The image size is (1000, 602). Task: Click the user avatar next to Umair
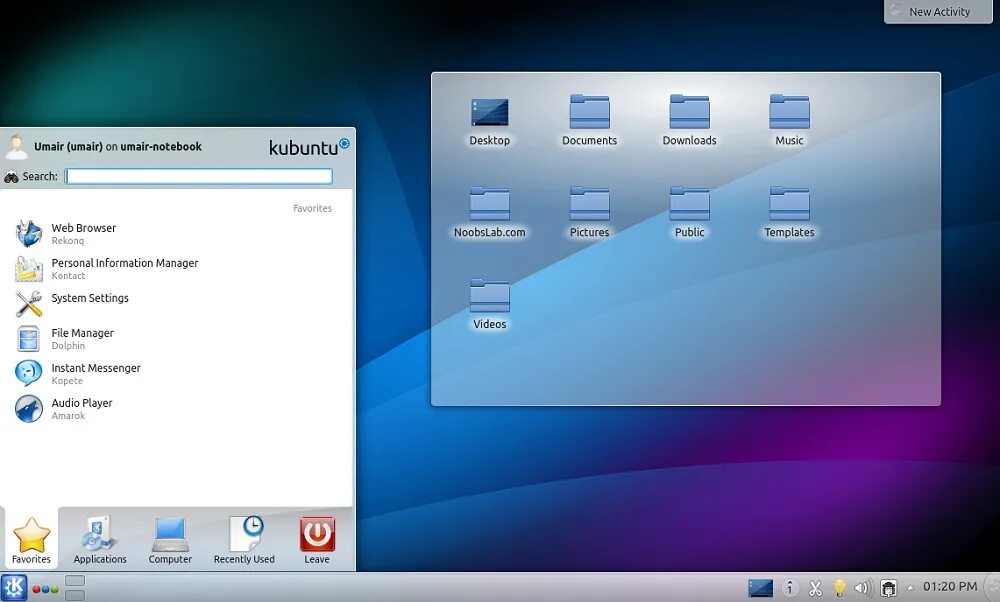[x=17, y=147]
